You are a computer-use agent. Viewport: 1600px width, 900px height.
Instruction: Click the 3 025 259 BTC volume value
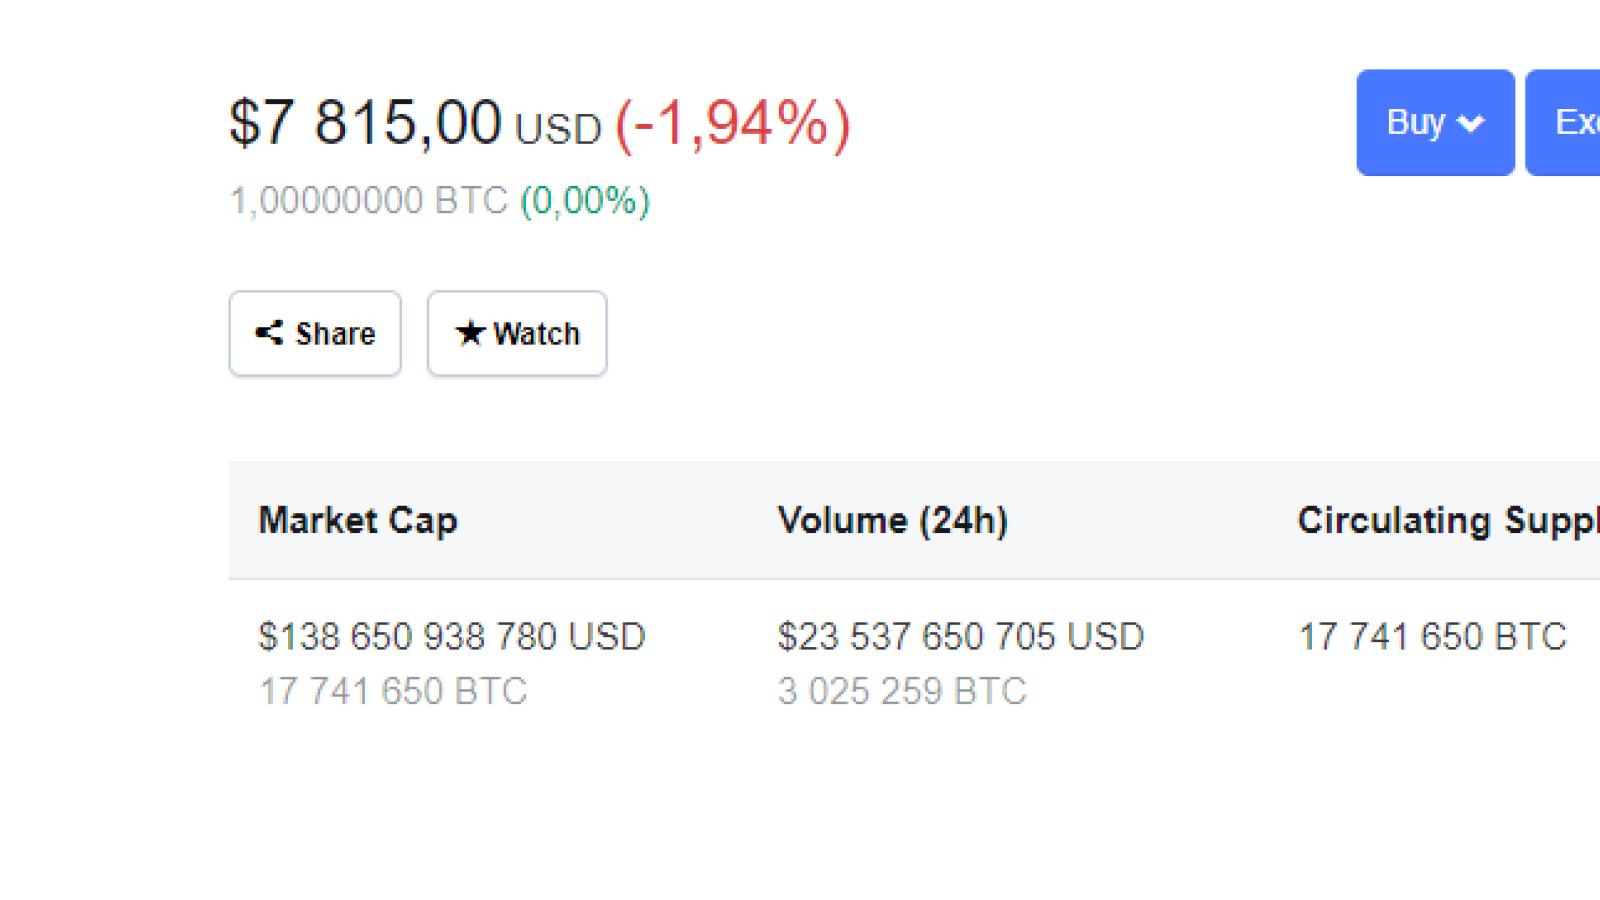pyautogui.click(x=902, y=691)
